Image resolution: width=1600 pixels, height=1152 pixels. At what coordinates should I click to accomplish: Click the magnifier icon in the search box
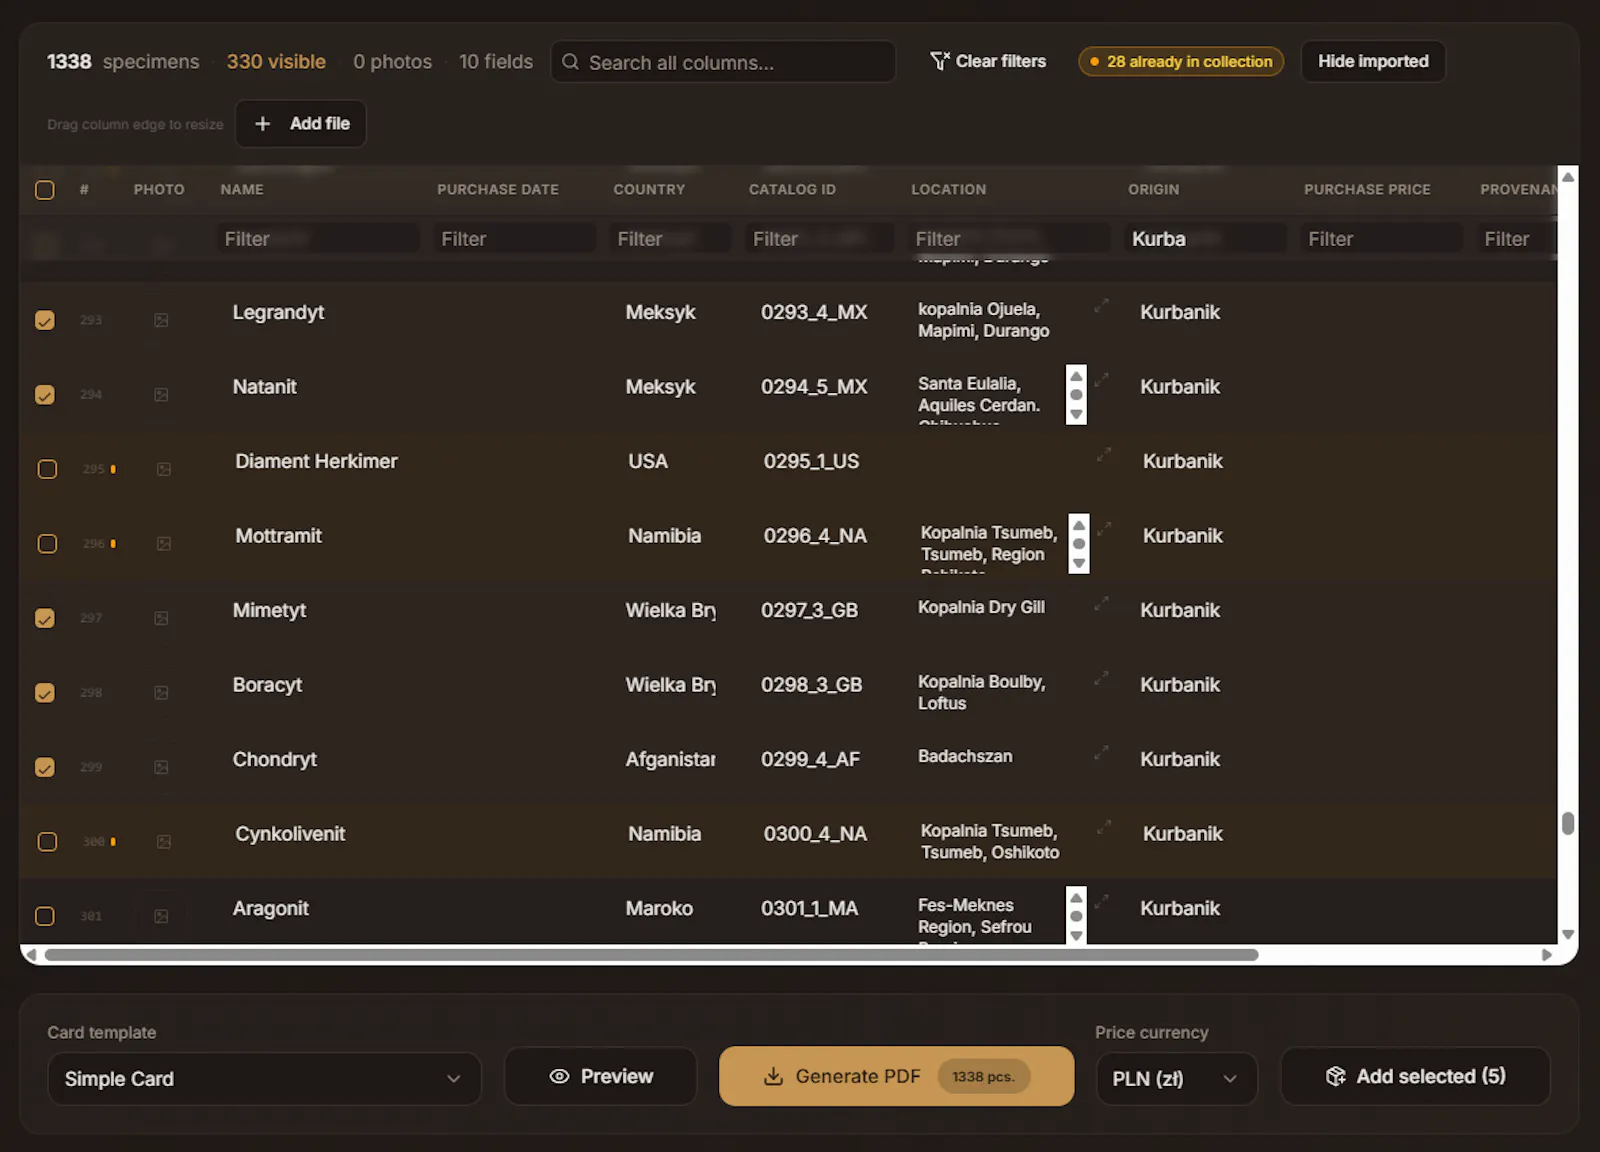click(570, 62)
